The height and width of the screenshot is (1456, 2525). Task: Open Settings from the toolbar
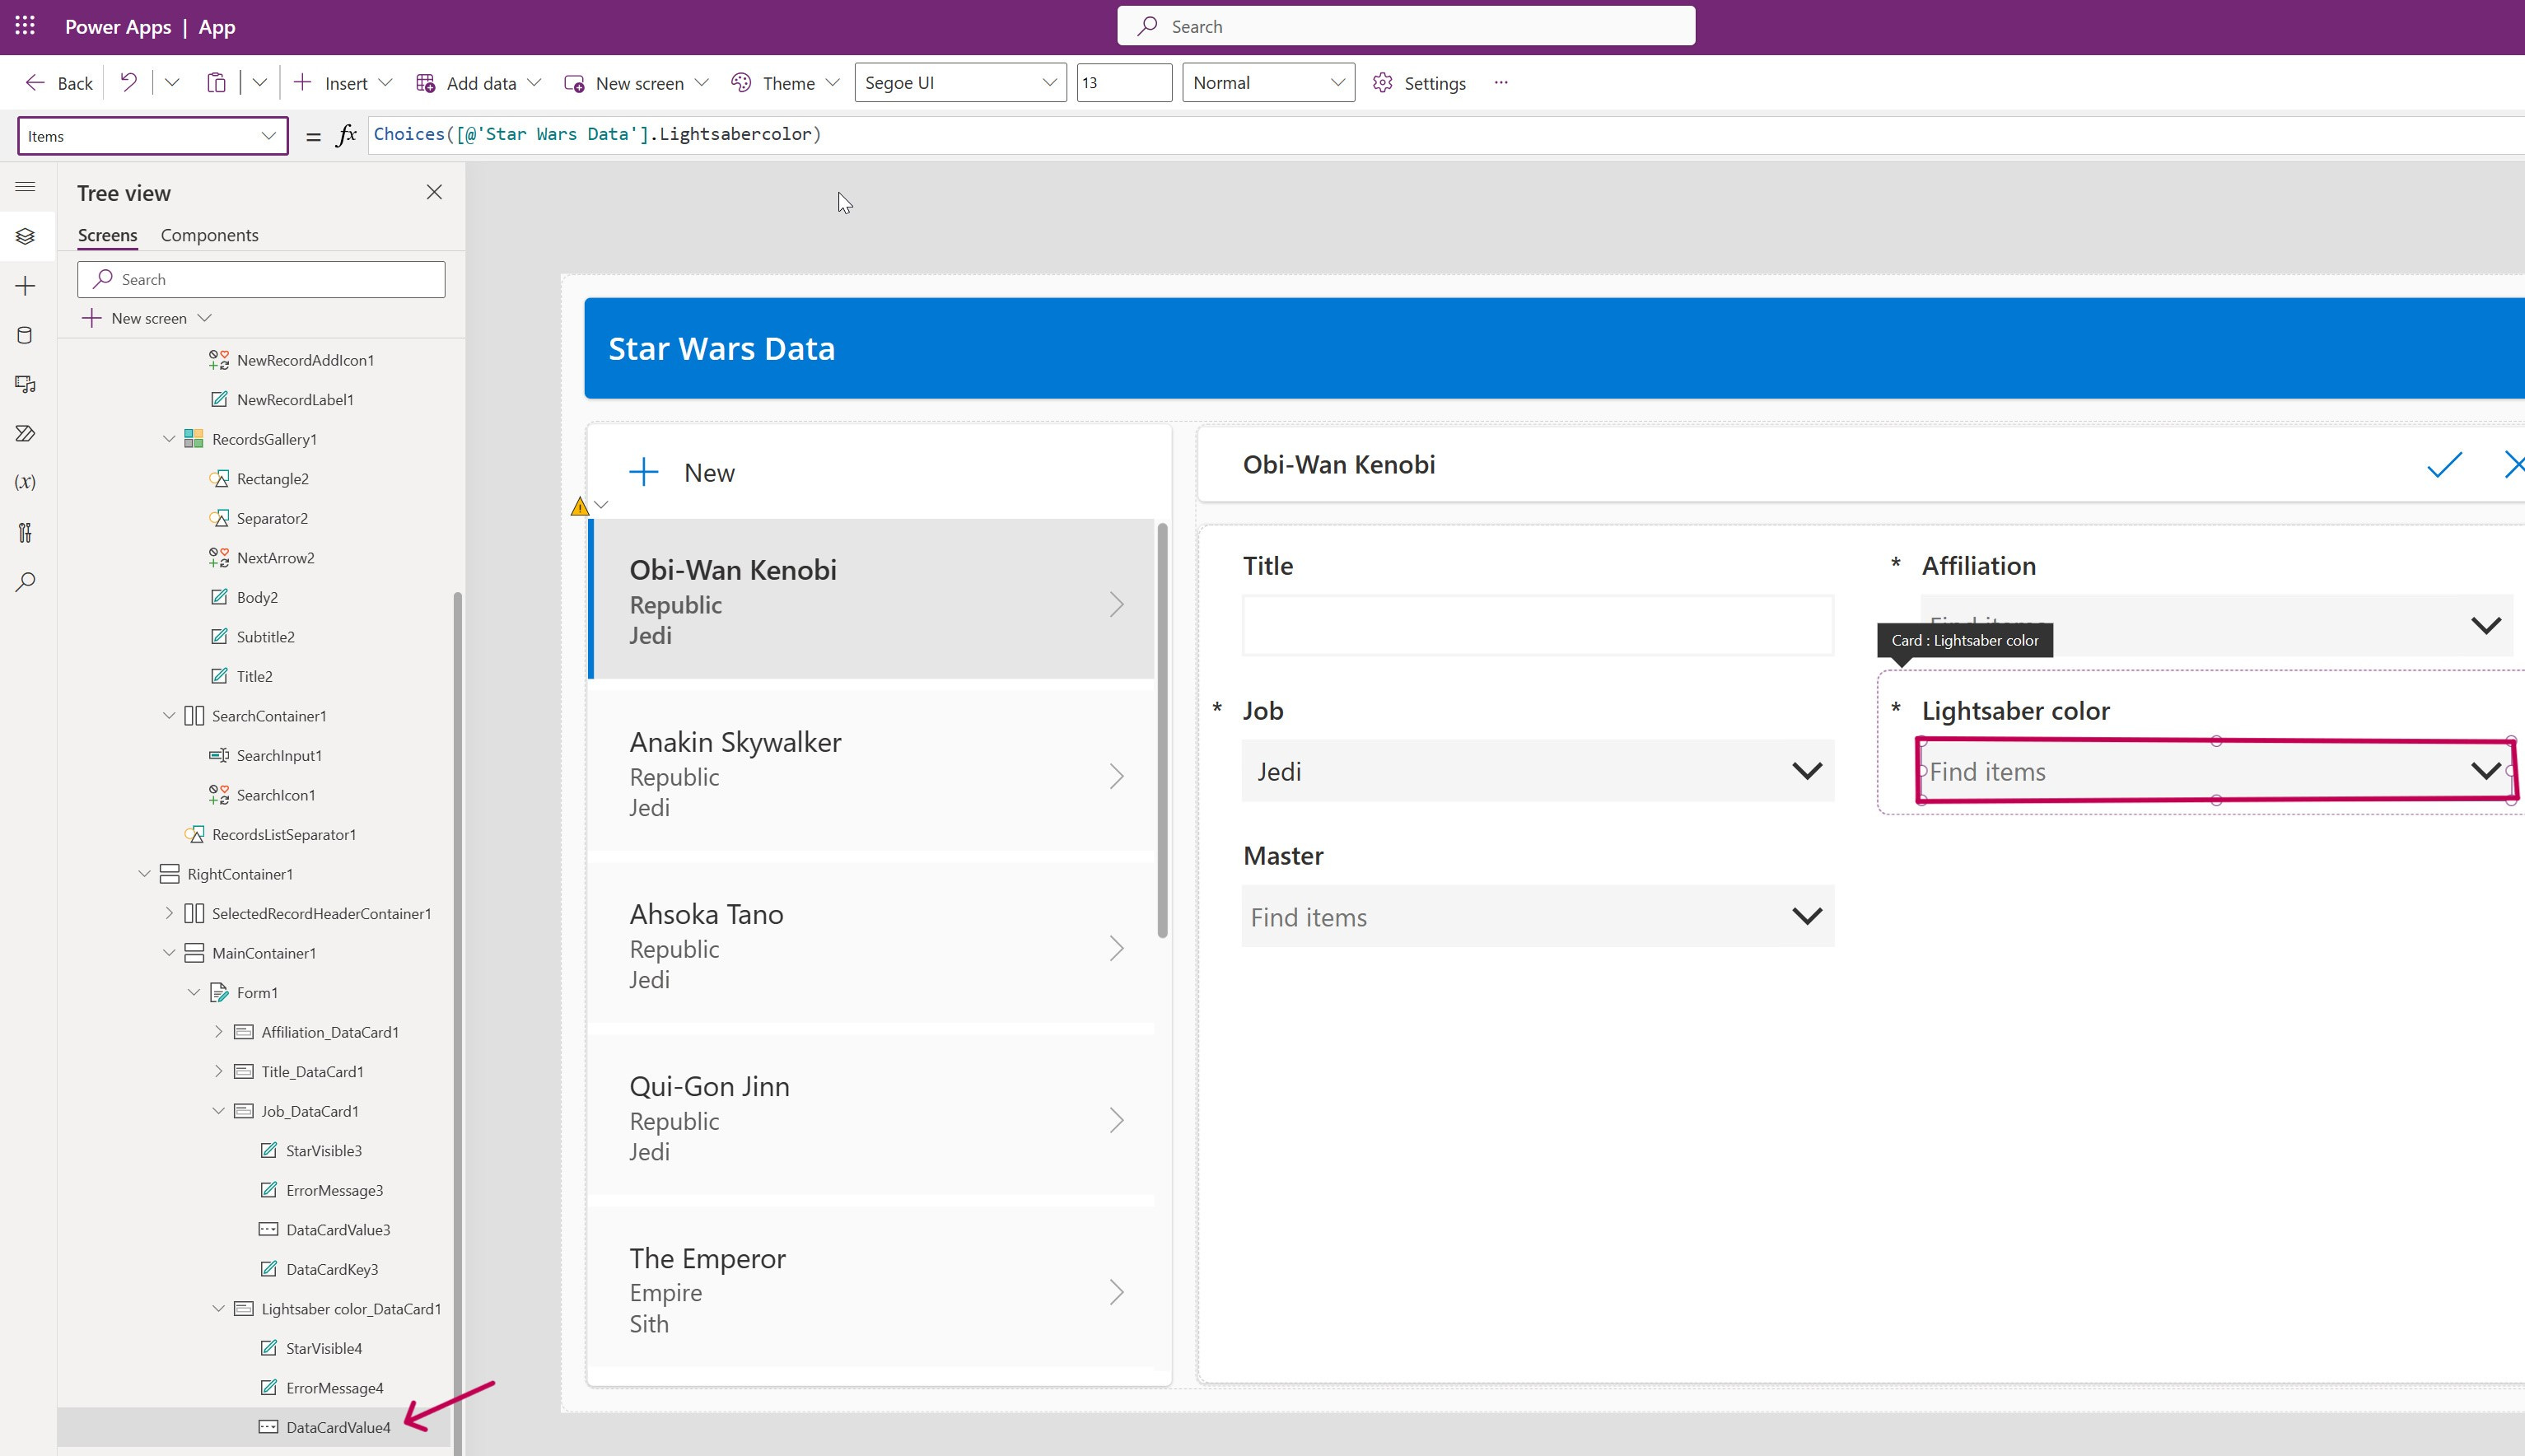1419,83
